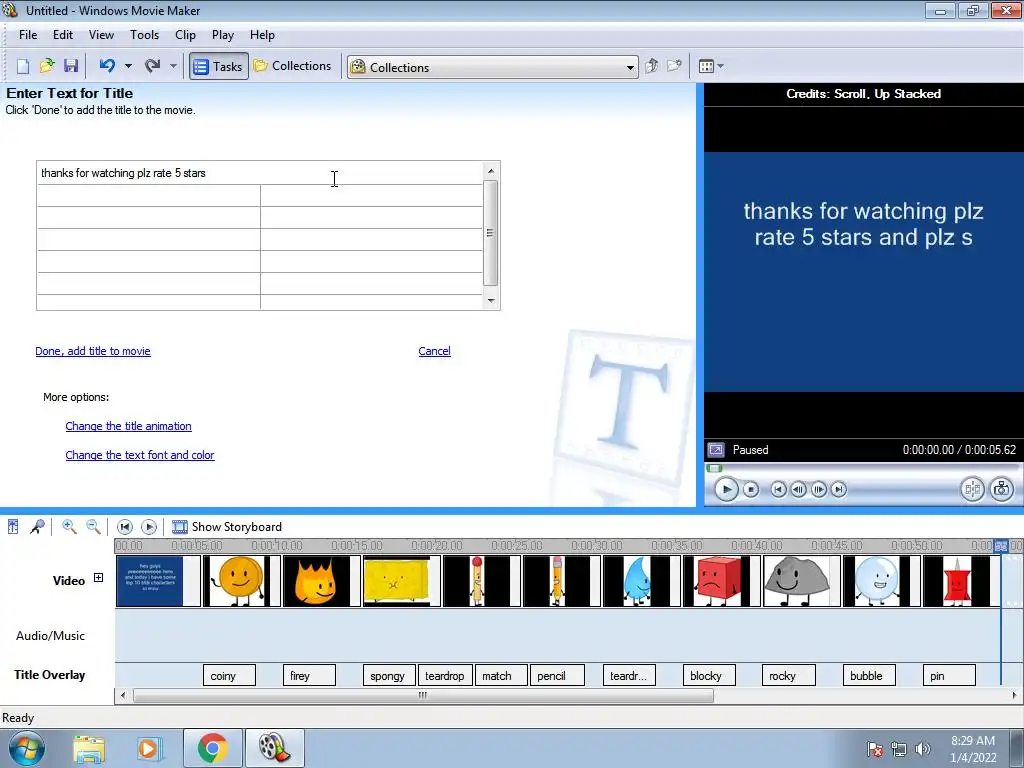Click 'Change the title animation' link
Screen dimensions: 1024x768
coord(129,426)
